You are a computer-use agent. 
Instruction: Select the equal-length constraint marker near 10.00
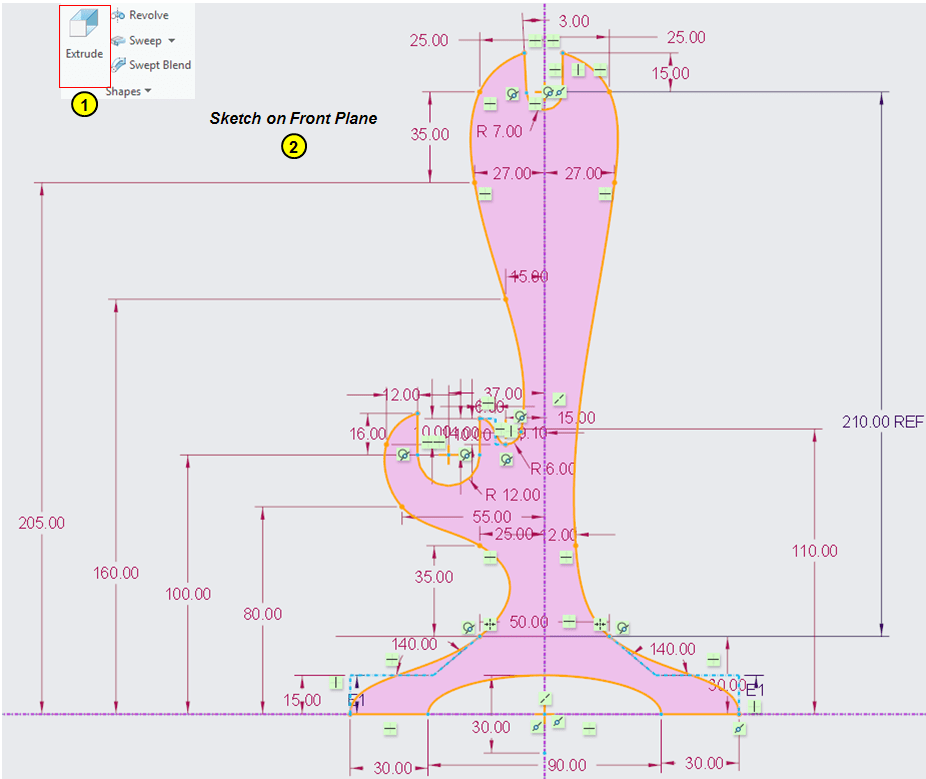(x=433, y=440)
